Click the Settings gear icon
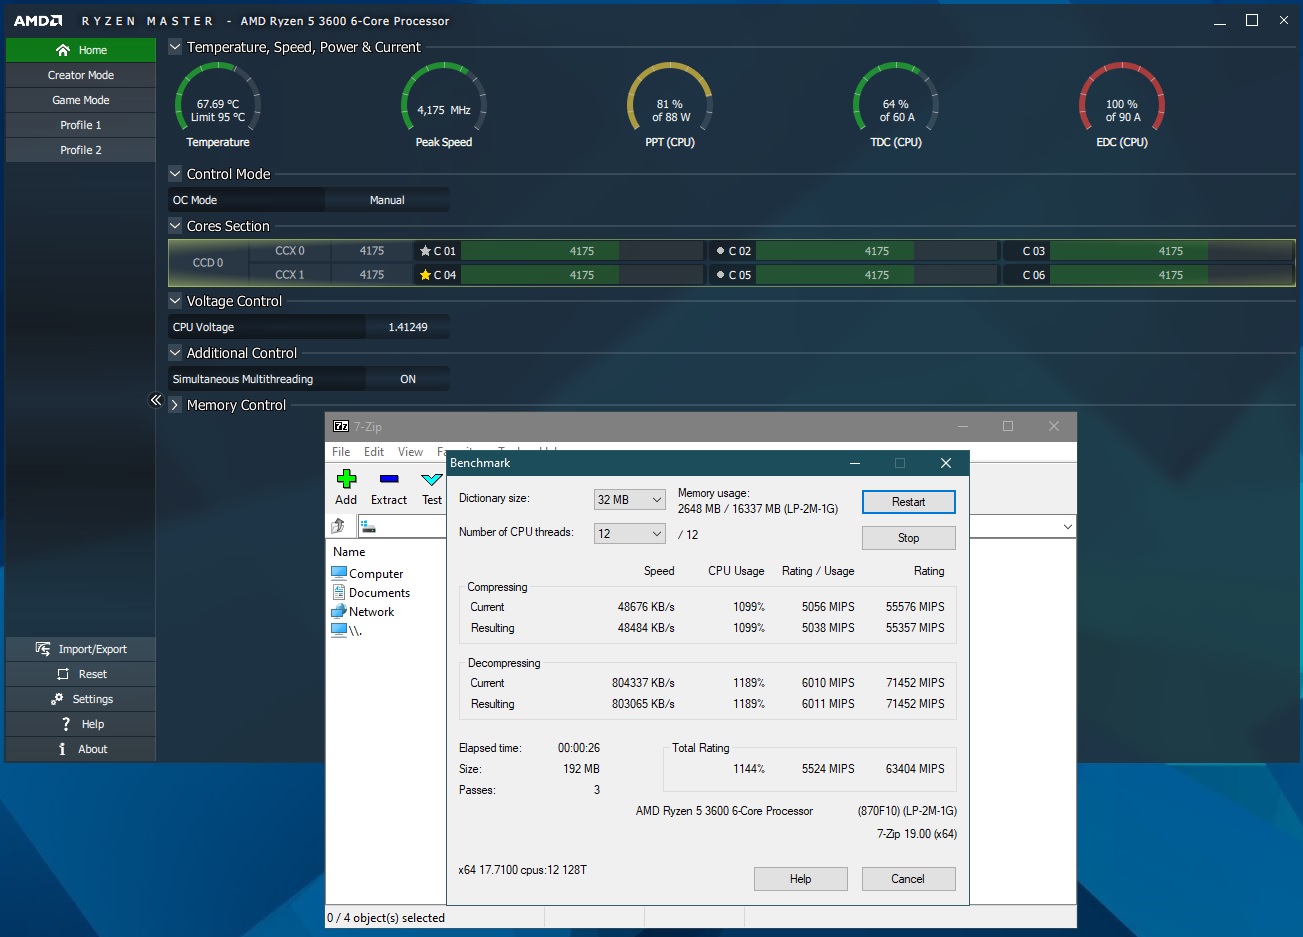This screenshot has height=937, width=1303. click(x=57, y=699)
